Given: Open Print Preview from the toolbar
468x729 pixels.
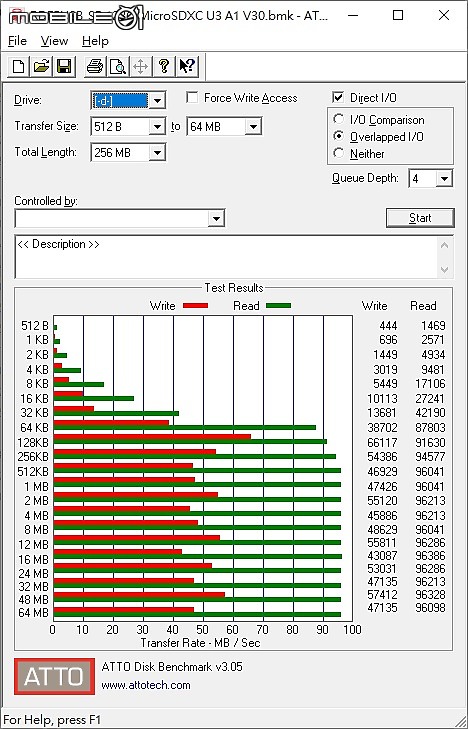Looking at the screenshot, I should coord(118,66).
